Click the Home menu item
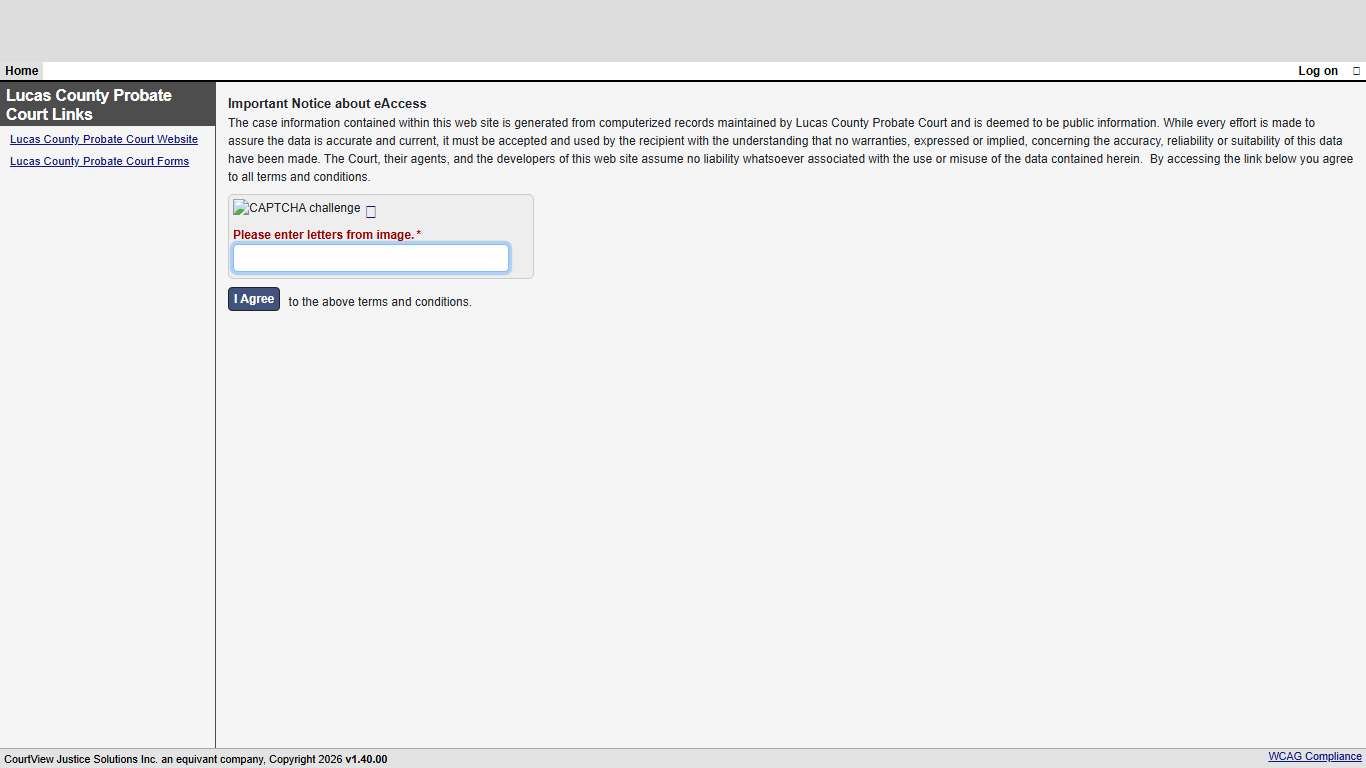The image size is (1366, 768). tap(21, 70)
